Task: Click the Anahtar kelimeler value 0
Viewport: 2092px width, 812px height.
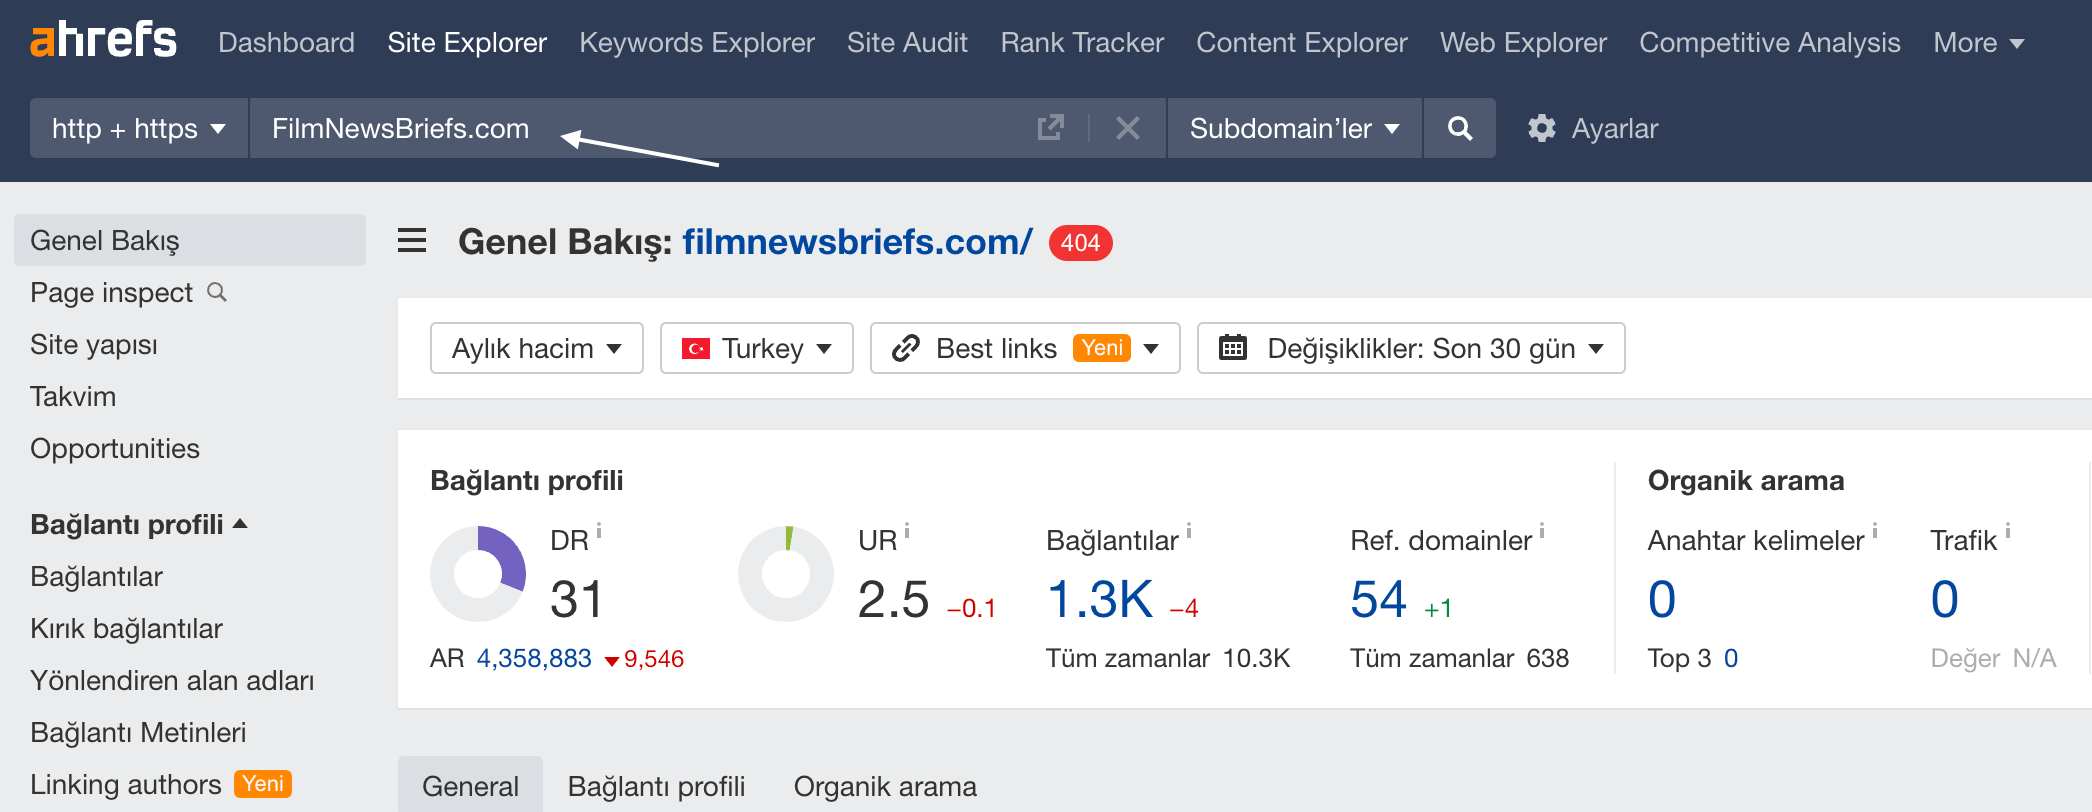Action: pos(1662,599)
